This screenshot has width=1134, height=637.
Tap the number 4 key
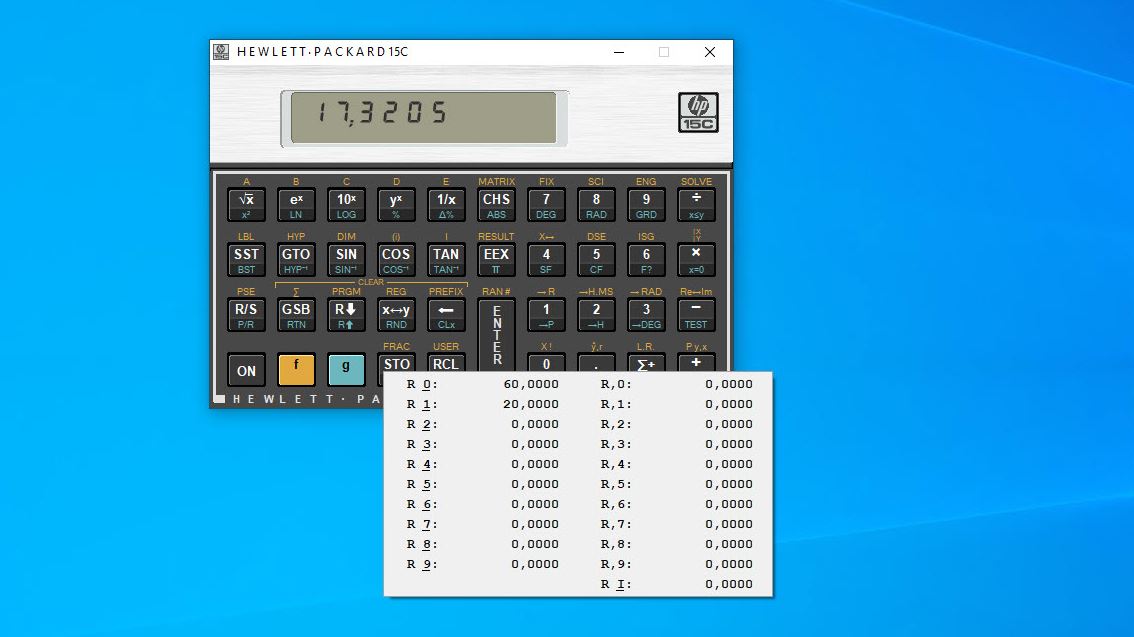coord(546,260)
